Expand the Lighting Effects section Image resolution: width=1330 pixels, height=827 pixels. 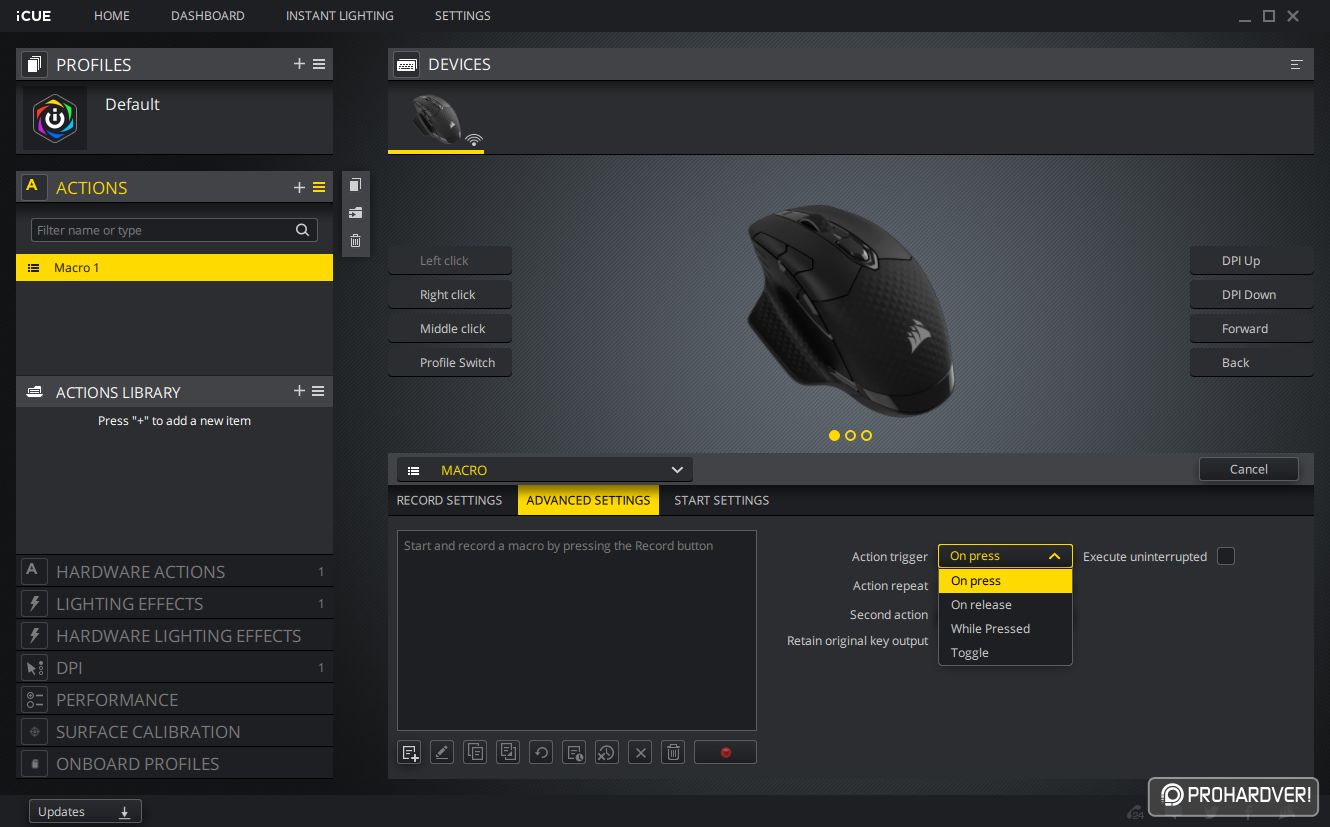tap(174, 603)
